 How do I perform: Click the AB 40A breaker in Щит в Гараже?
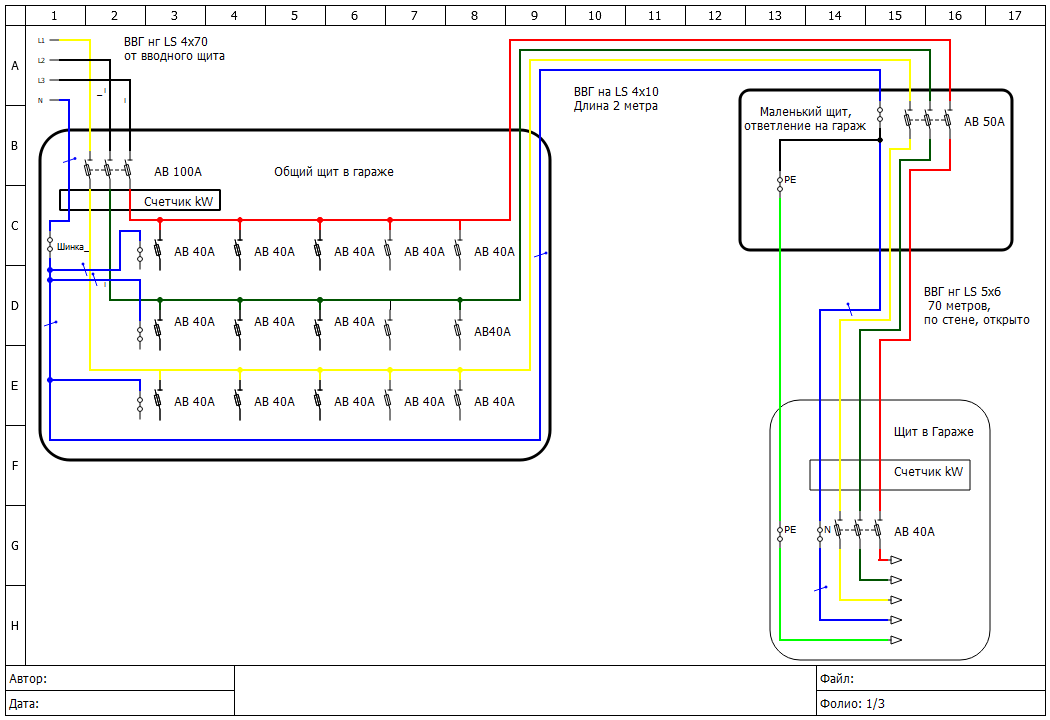[858, 531]
